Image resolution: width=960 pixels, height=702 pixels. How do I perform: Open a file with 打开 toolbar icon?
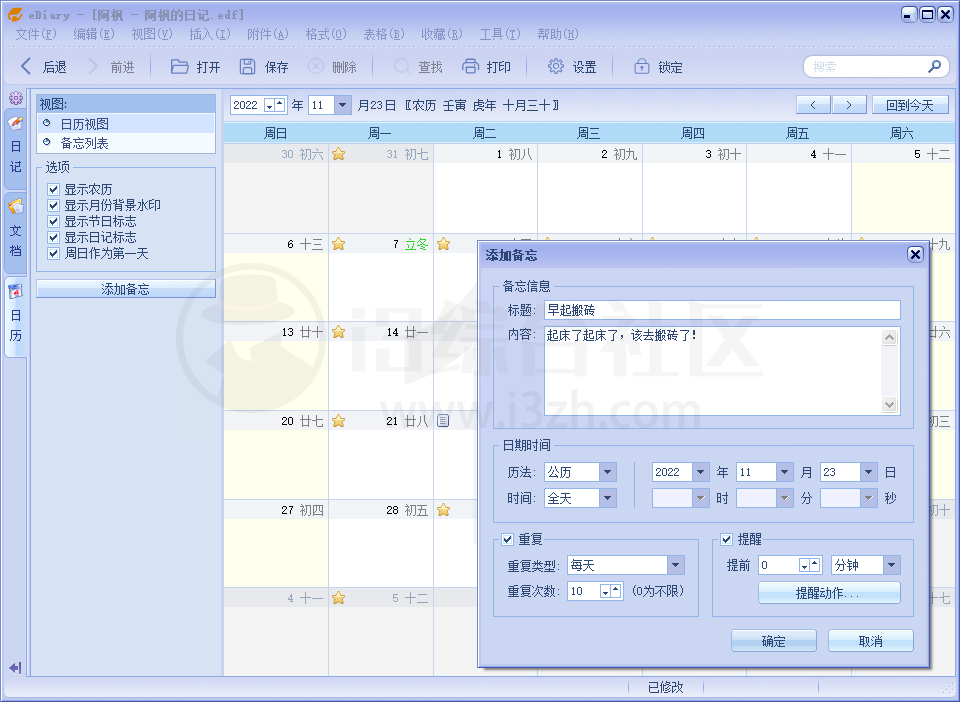[x=179, y=66]
